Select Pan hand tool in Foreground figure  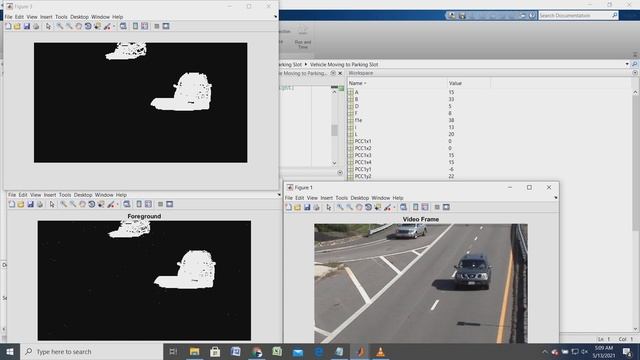tap(82, 204)
